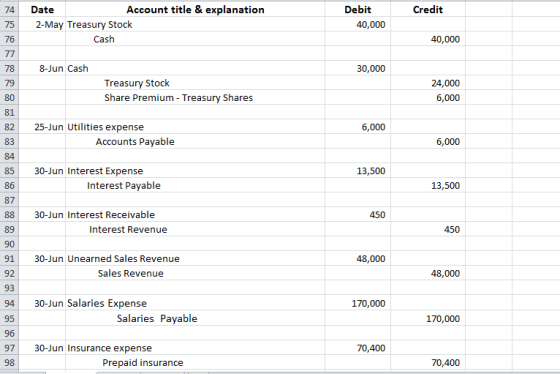Select the 13,500 debit value
This screenshot has height=374, width=560.
(358, 171)
